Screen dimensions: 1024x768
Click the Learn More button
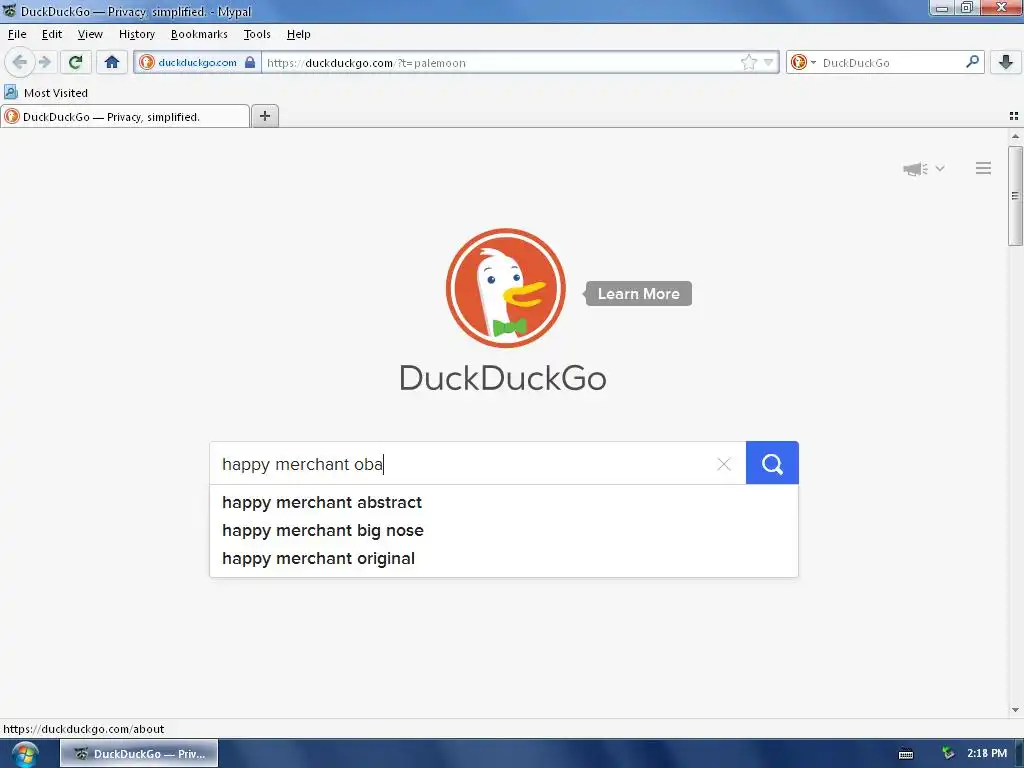638,294
